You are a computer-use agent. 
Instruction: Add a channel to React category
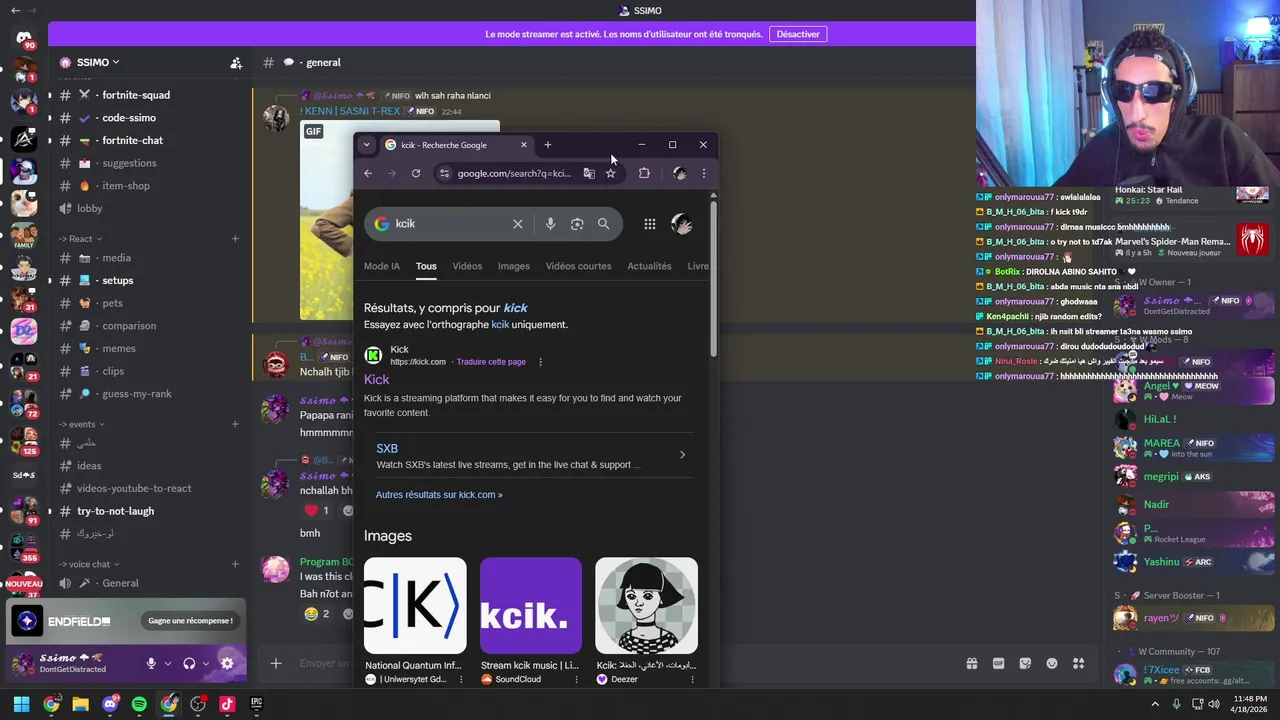pos(235,239)
